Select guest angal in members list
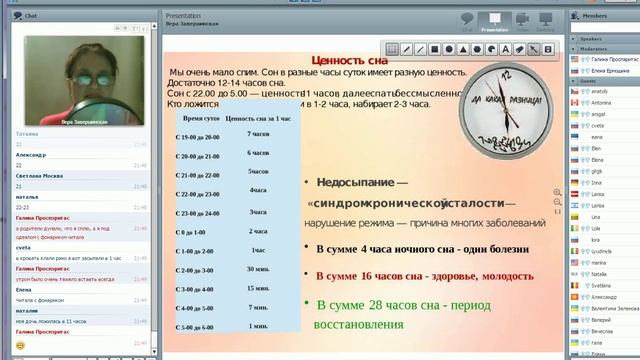 605,114
